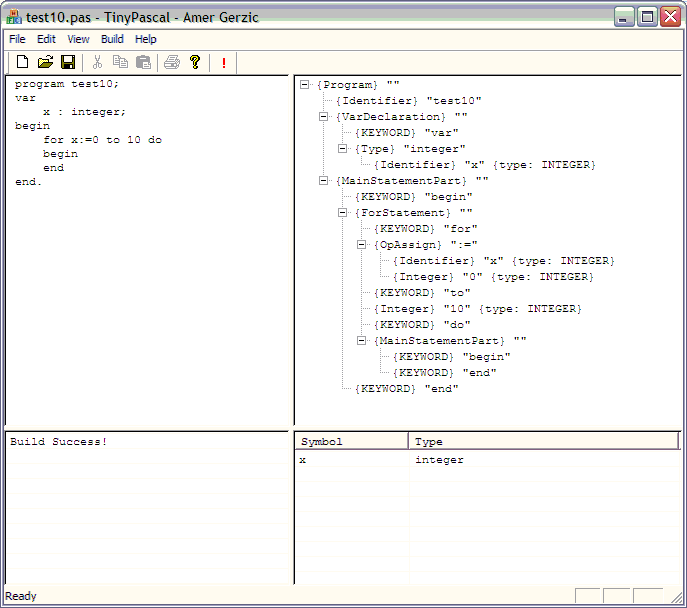Select {Identifier} "x" under {OpAssign}

[503, 261]
